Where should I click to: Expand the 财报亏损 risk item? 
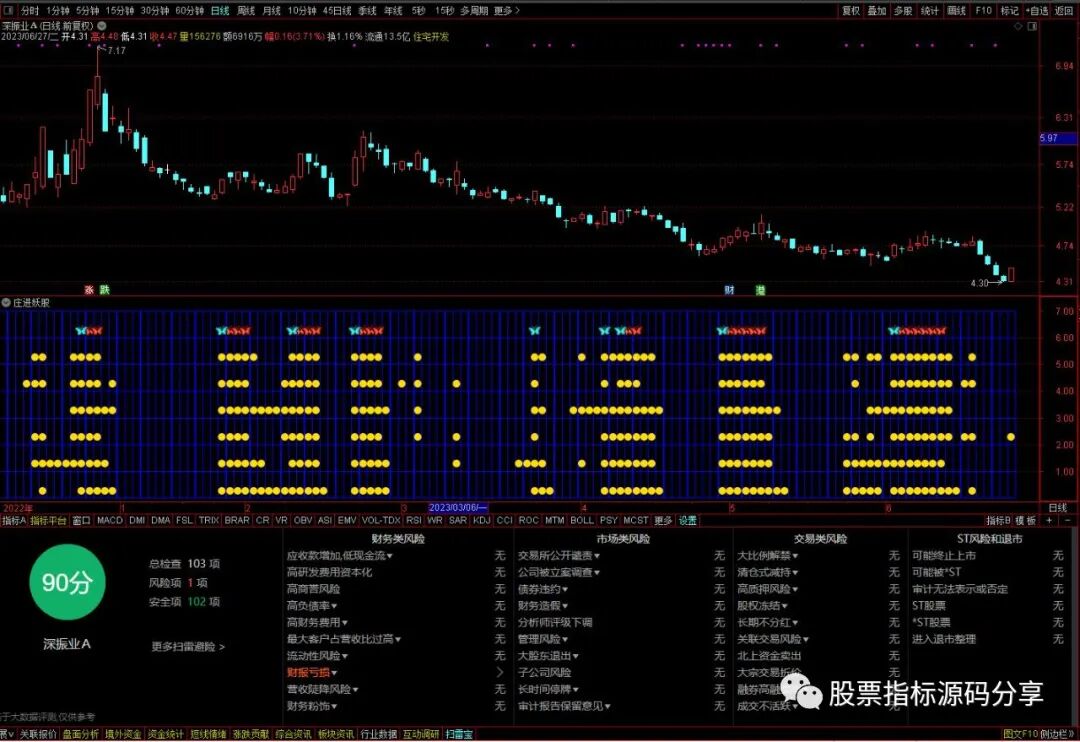(312, 672)
